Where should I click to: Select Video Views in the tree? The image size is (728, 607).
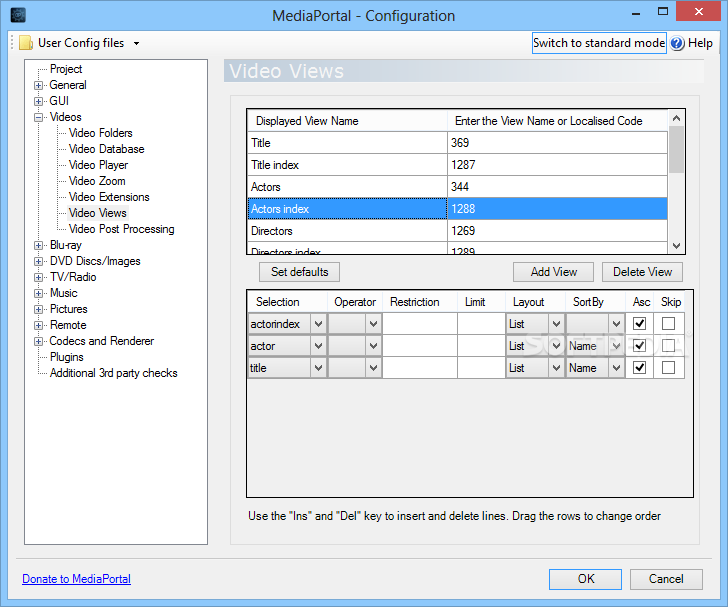click(x=98, y=213)
